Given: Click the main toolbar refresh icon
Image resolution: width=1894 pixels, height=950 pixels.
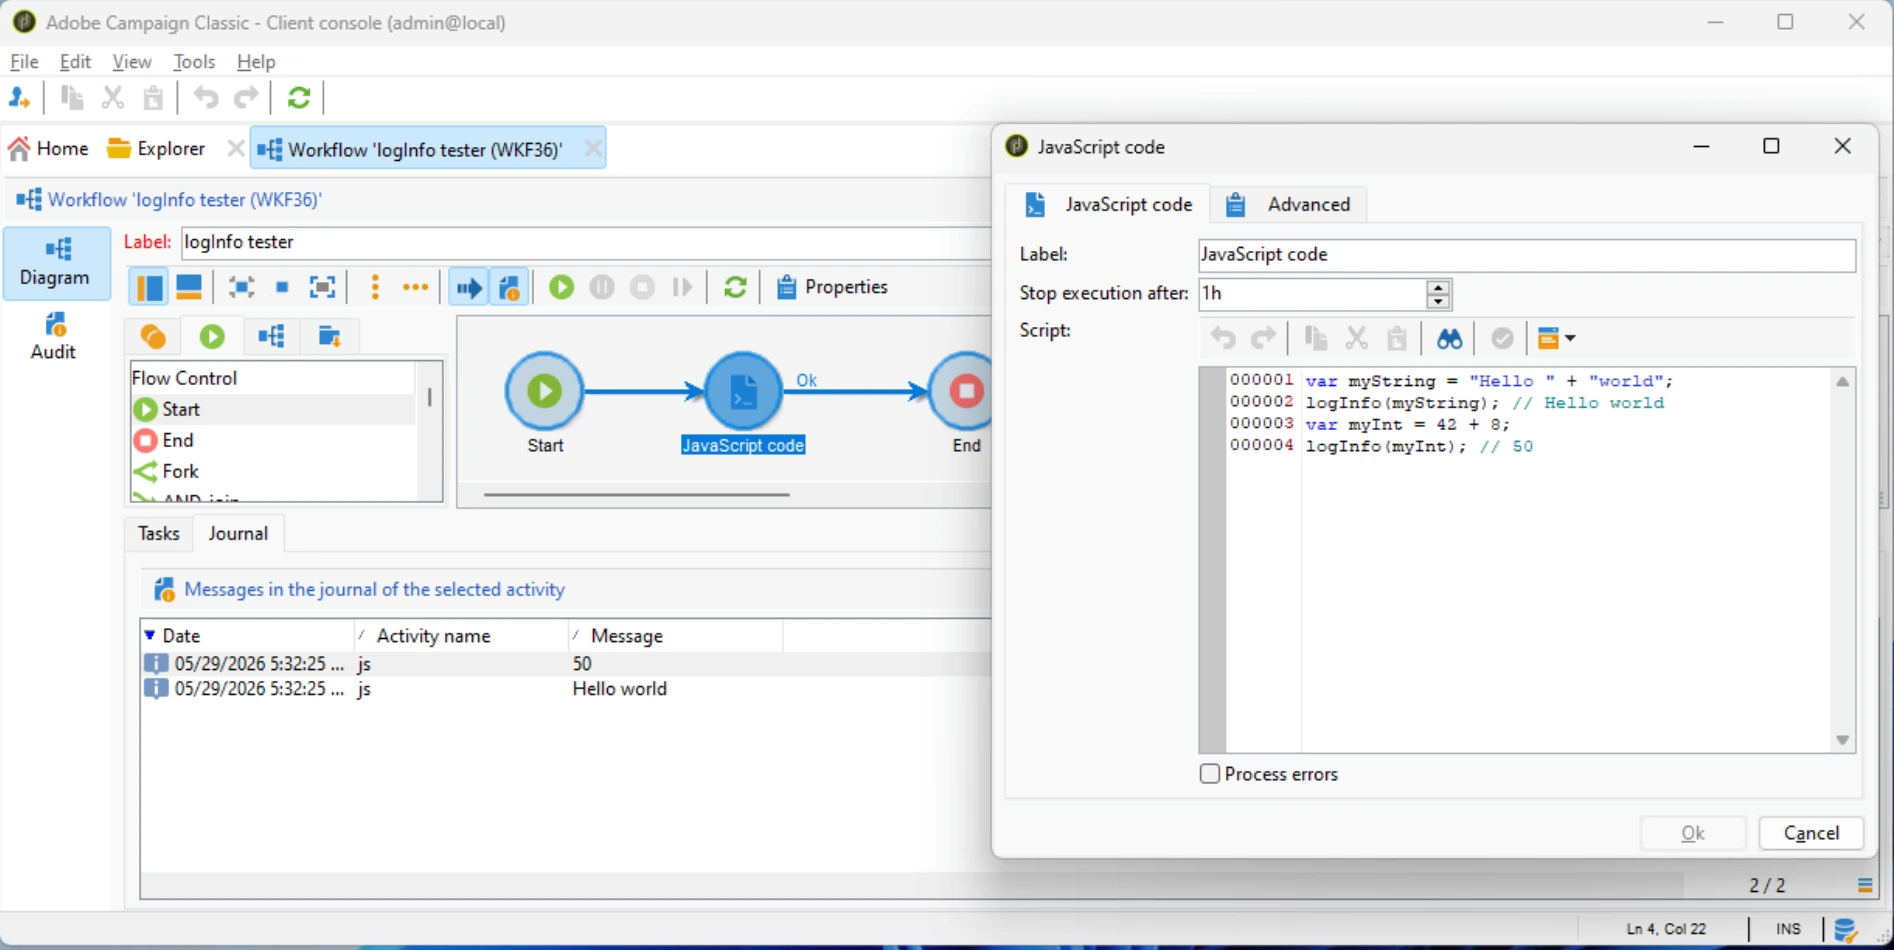Looking at the screenshot, I should click(299, 98).
